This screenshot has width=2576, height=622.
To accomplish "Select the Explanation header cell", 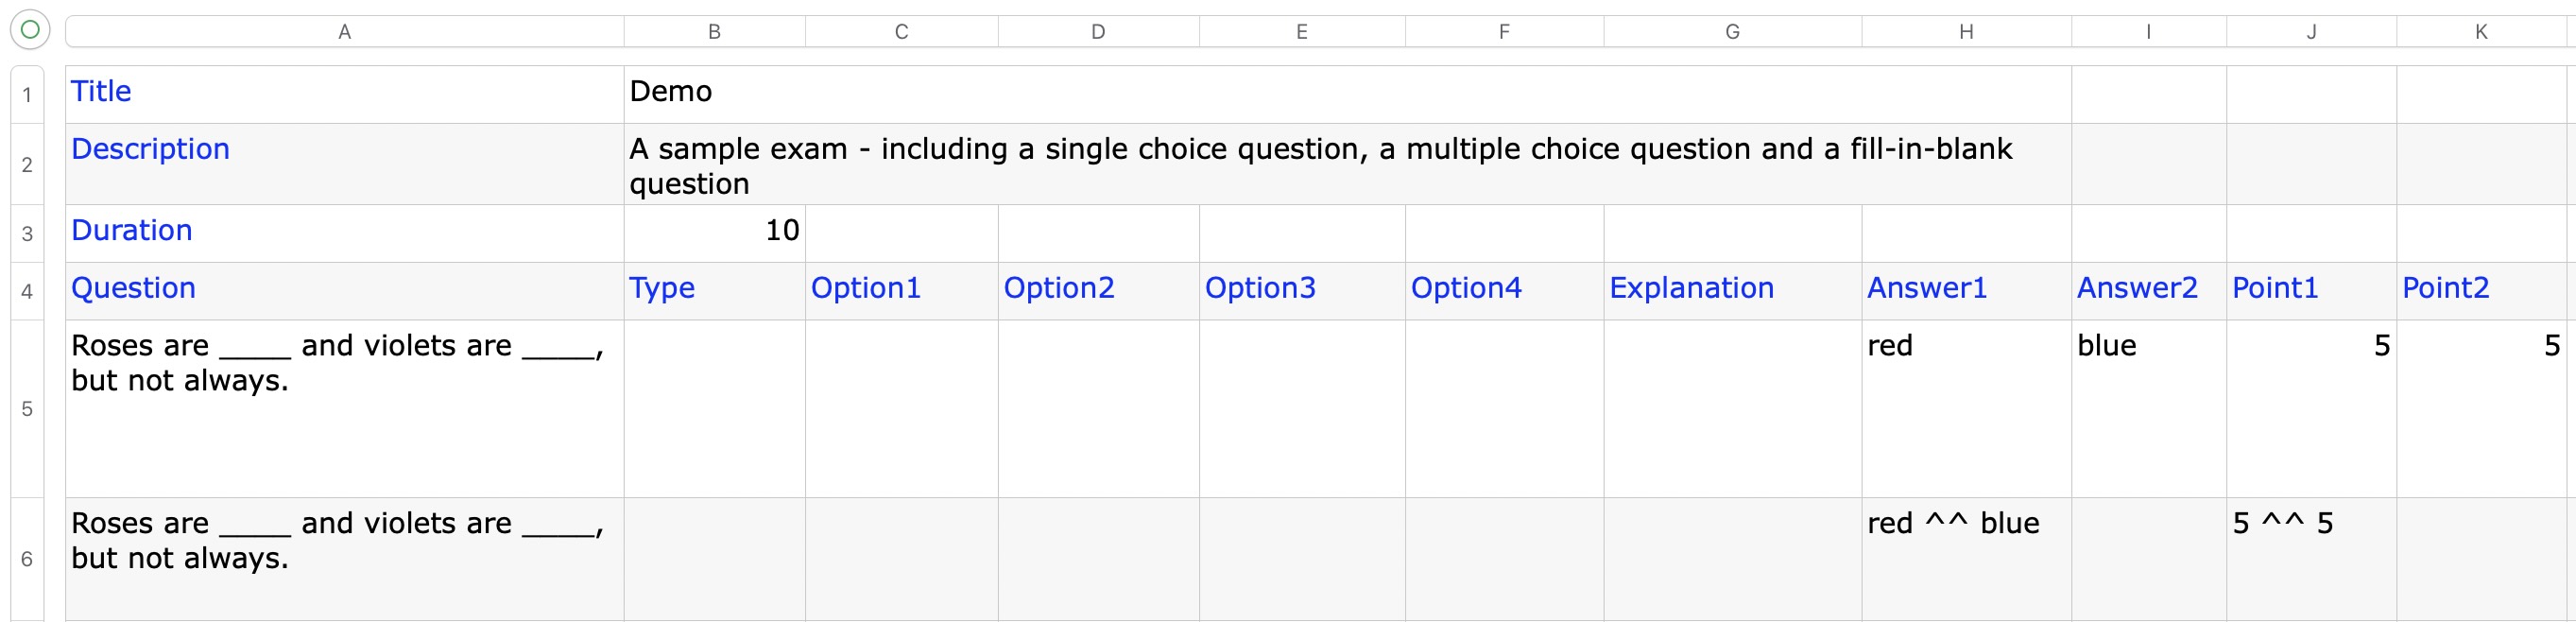I will [1732, 291].
